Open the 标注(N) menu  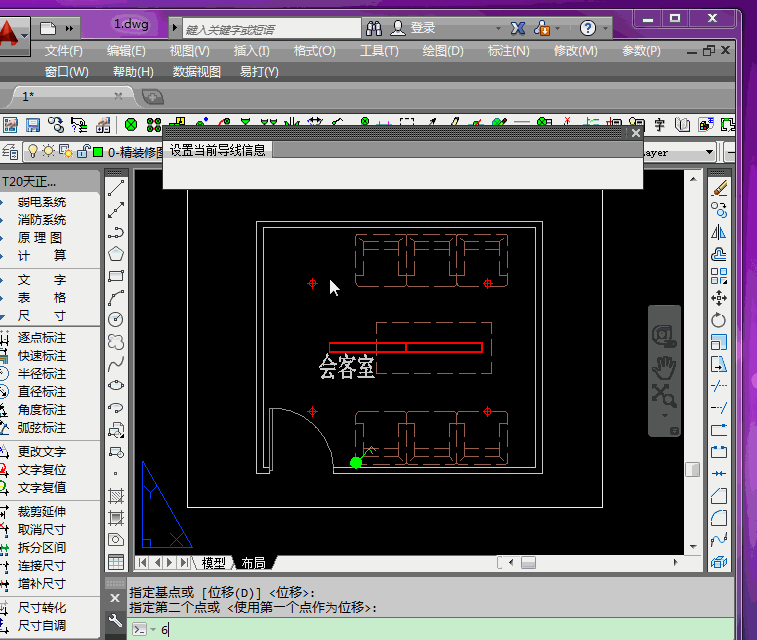click(508, 51)
